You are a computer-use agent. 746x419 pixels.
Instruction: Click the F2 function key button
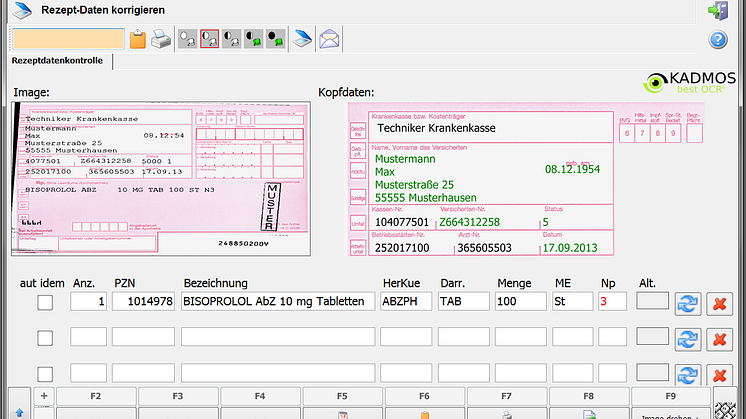[x=96, y=396]
